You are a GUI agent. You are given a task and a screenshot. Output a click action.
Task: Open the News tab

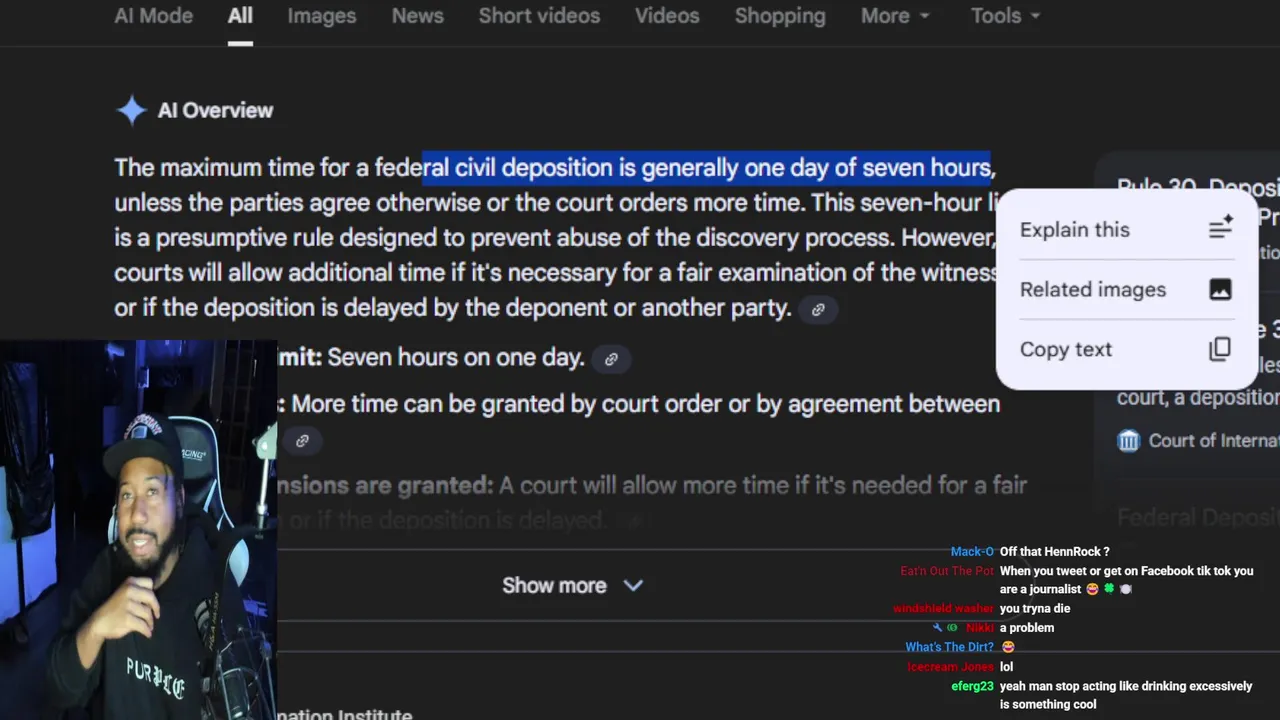point(417,16)
